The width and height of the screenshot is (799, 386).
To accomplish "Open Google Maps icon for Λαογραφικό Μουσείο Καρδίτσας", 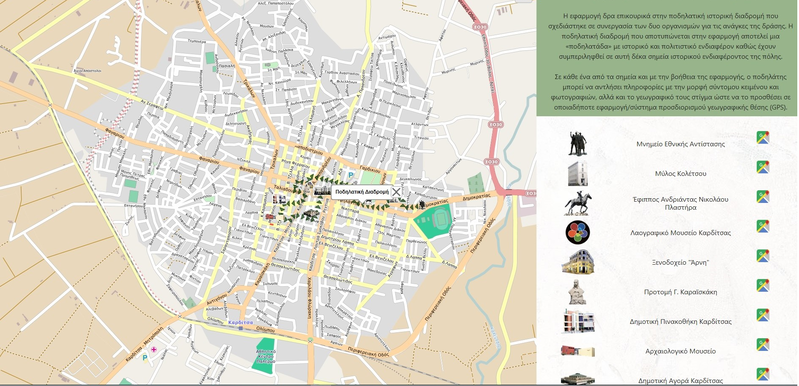I will [762, 226].
